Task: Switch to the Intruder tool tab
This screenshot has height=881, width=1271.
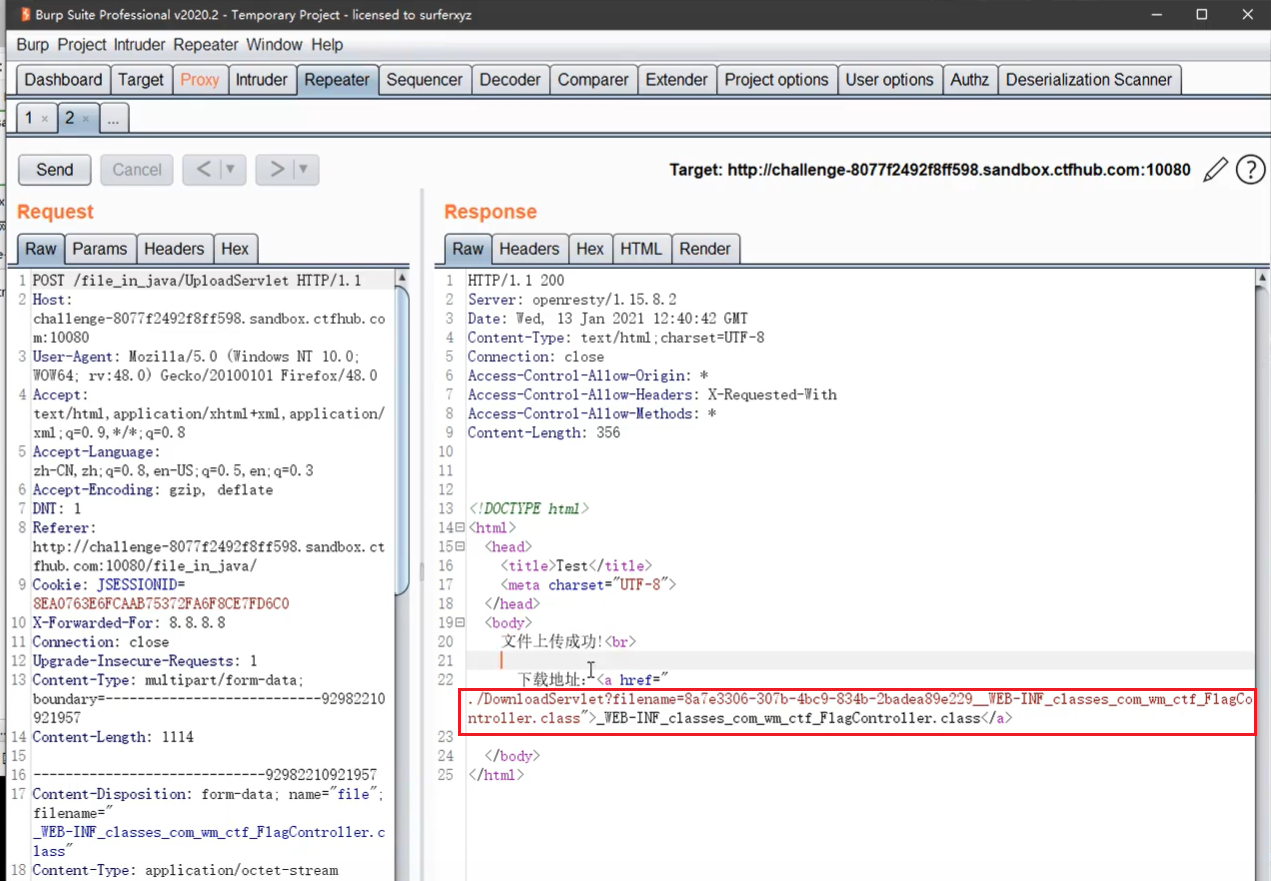Action: tap(262, 80)
